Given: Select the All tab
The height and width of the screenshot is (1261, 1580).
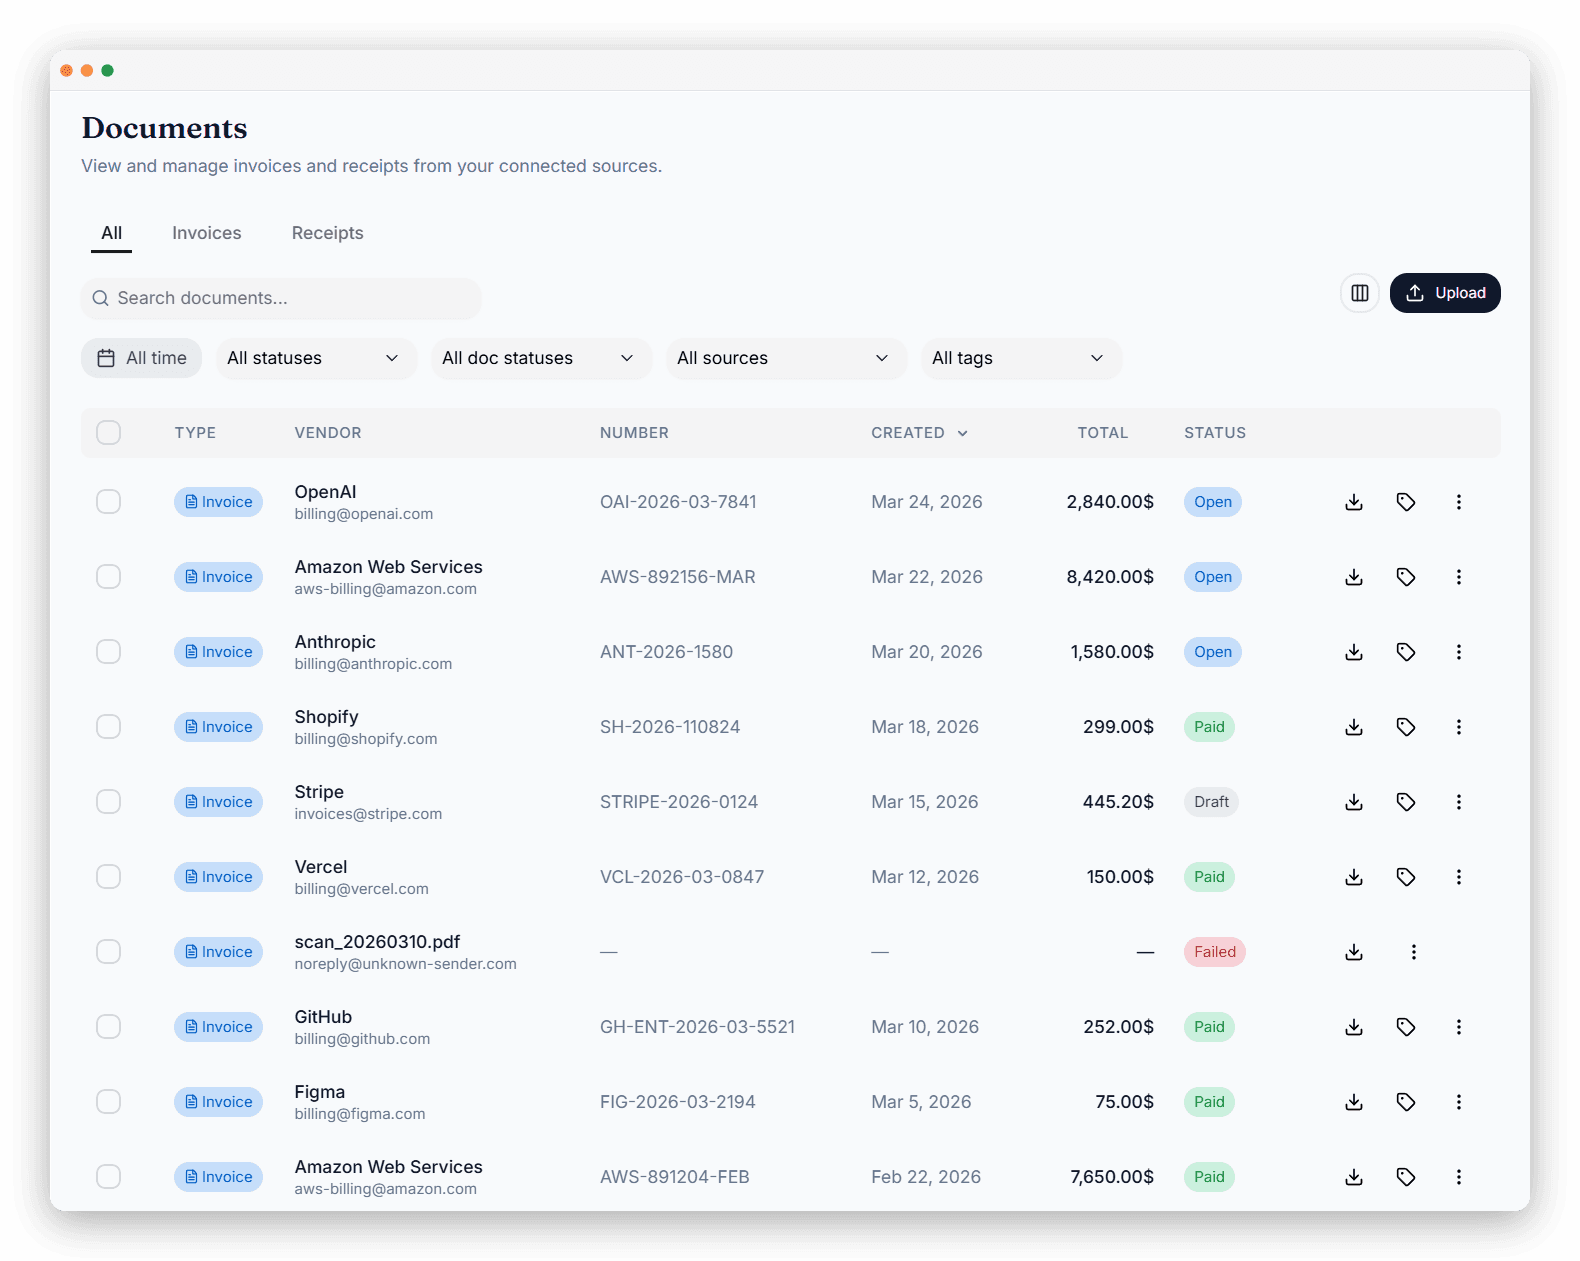Looking at the screenshot, I should (x=112, y=233).
